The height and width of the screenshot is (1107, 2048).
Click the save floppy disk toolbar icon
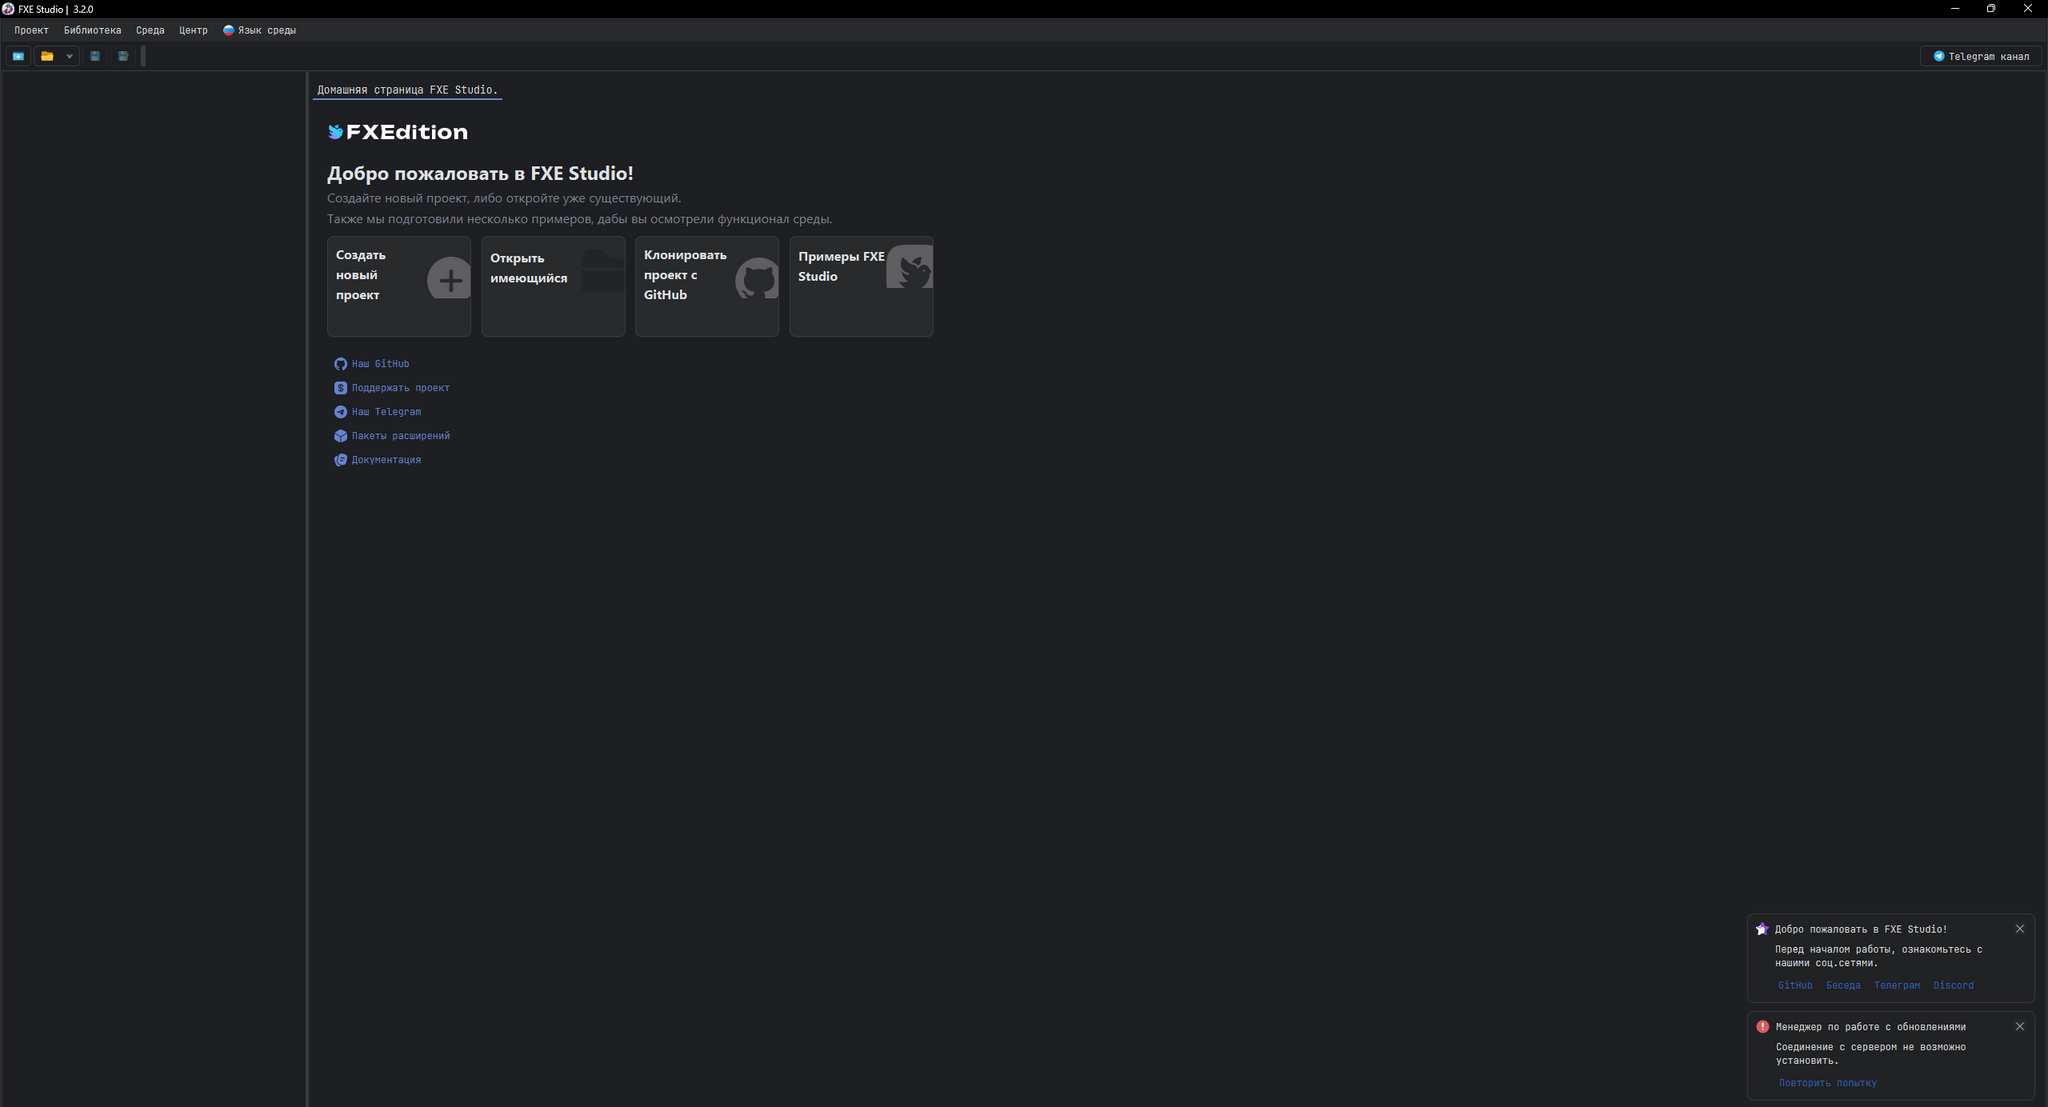tap(95, 56)
